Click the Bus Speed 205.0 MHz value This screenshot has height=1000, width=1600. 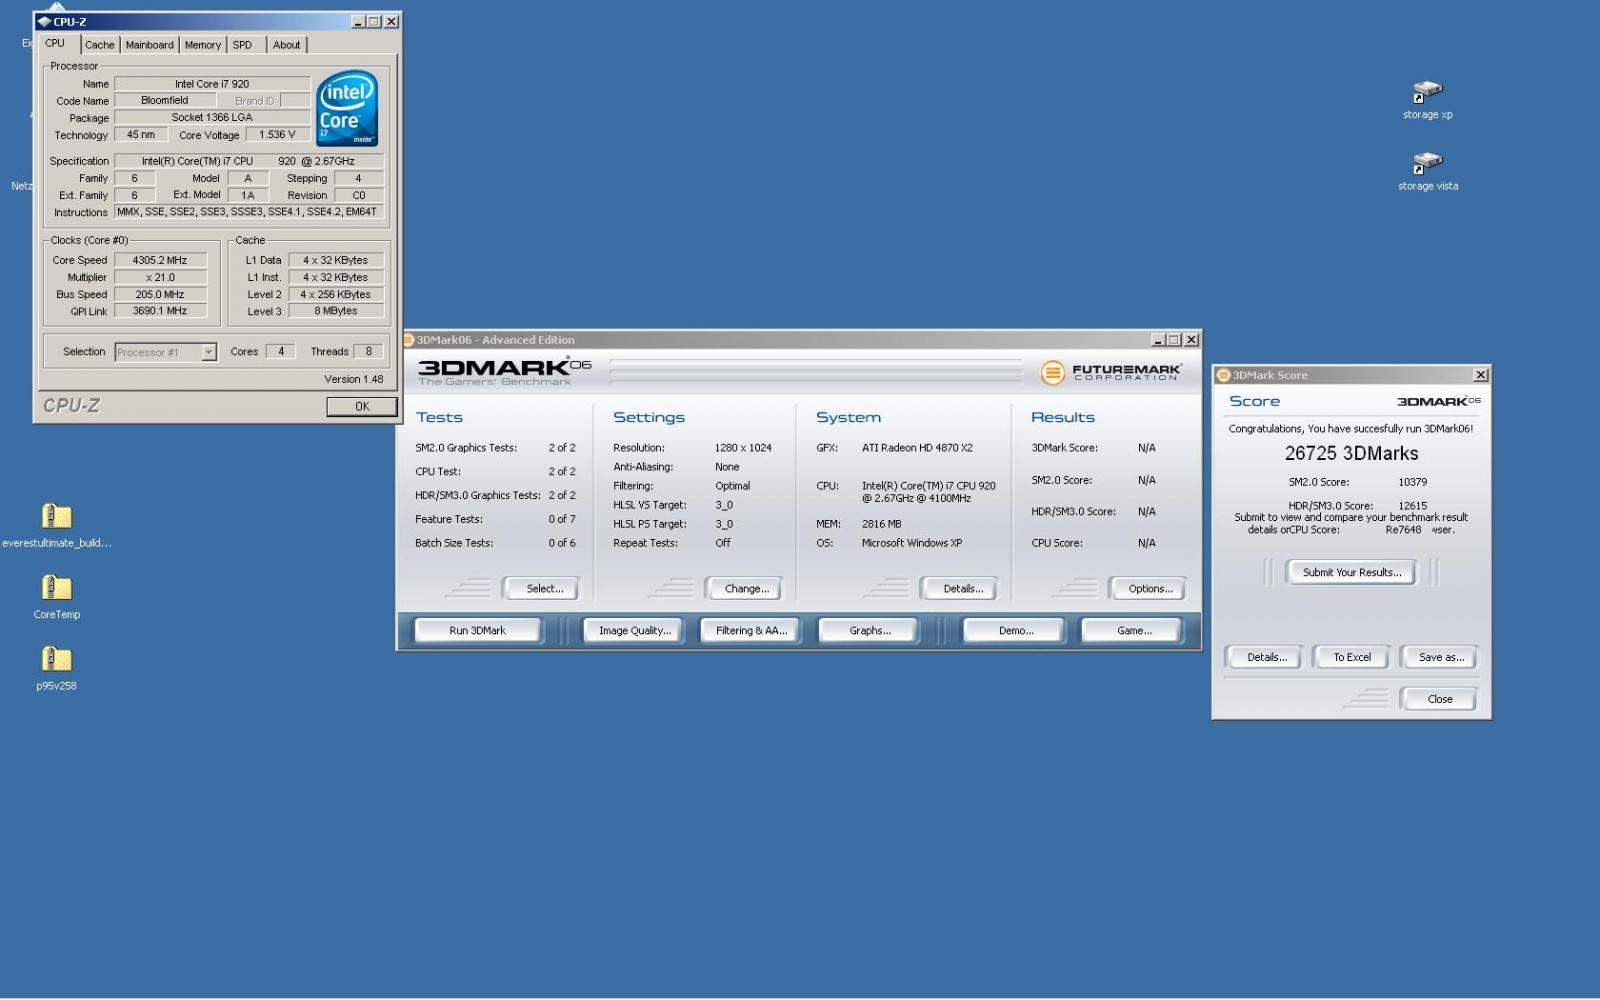pyautogui.click(x=160, y=294)
